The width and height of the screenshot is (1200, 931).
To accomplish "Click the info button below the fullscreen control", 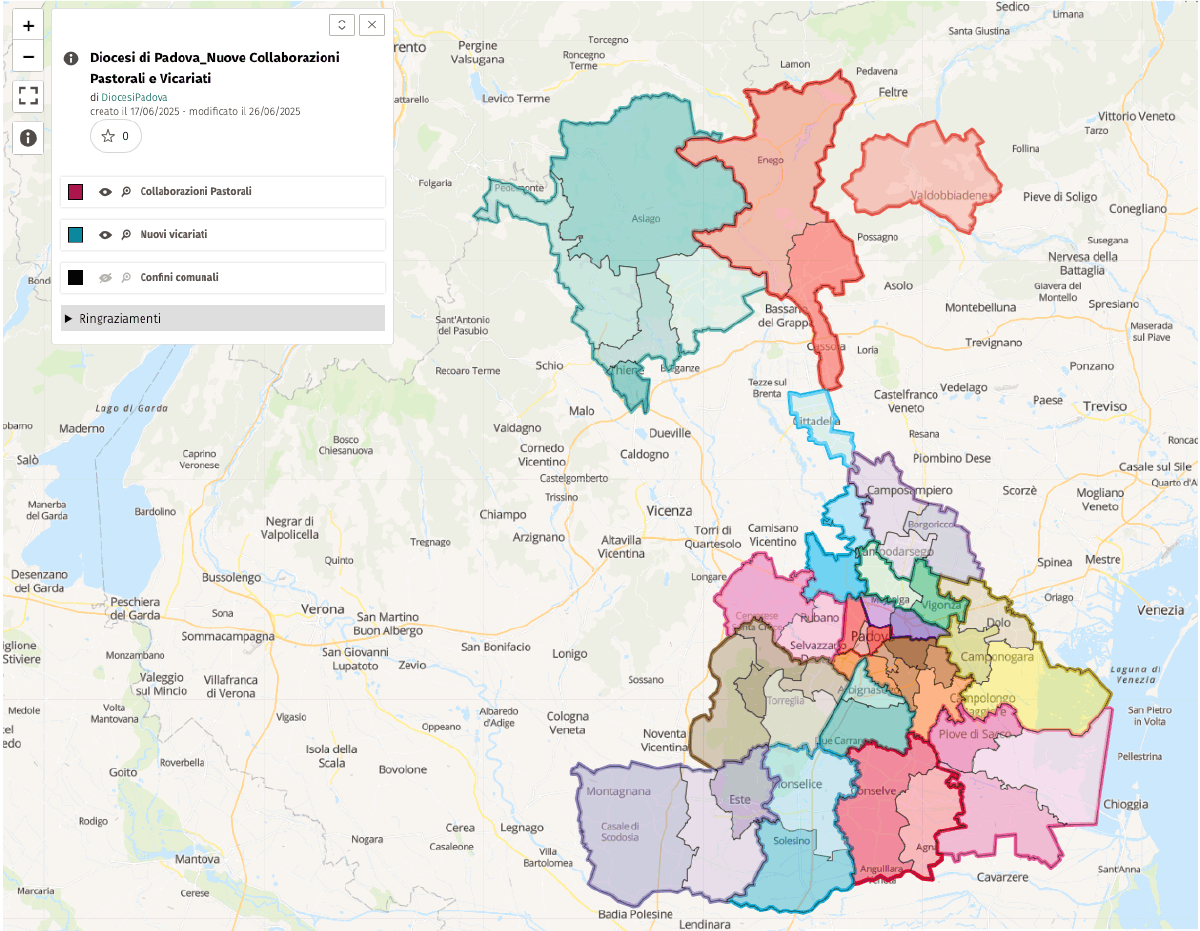I will coord(28,138).
